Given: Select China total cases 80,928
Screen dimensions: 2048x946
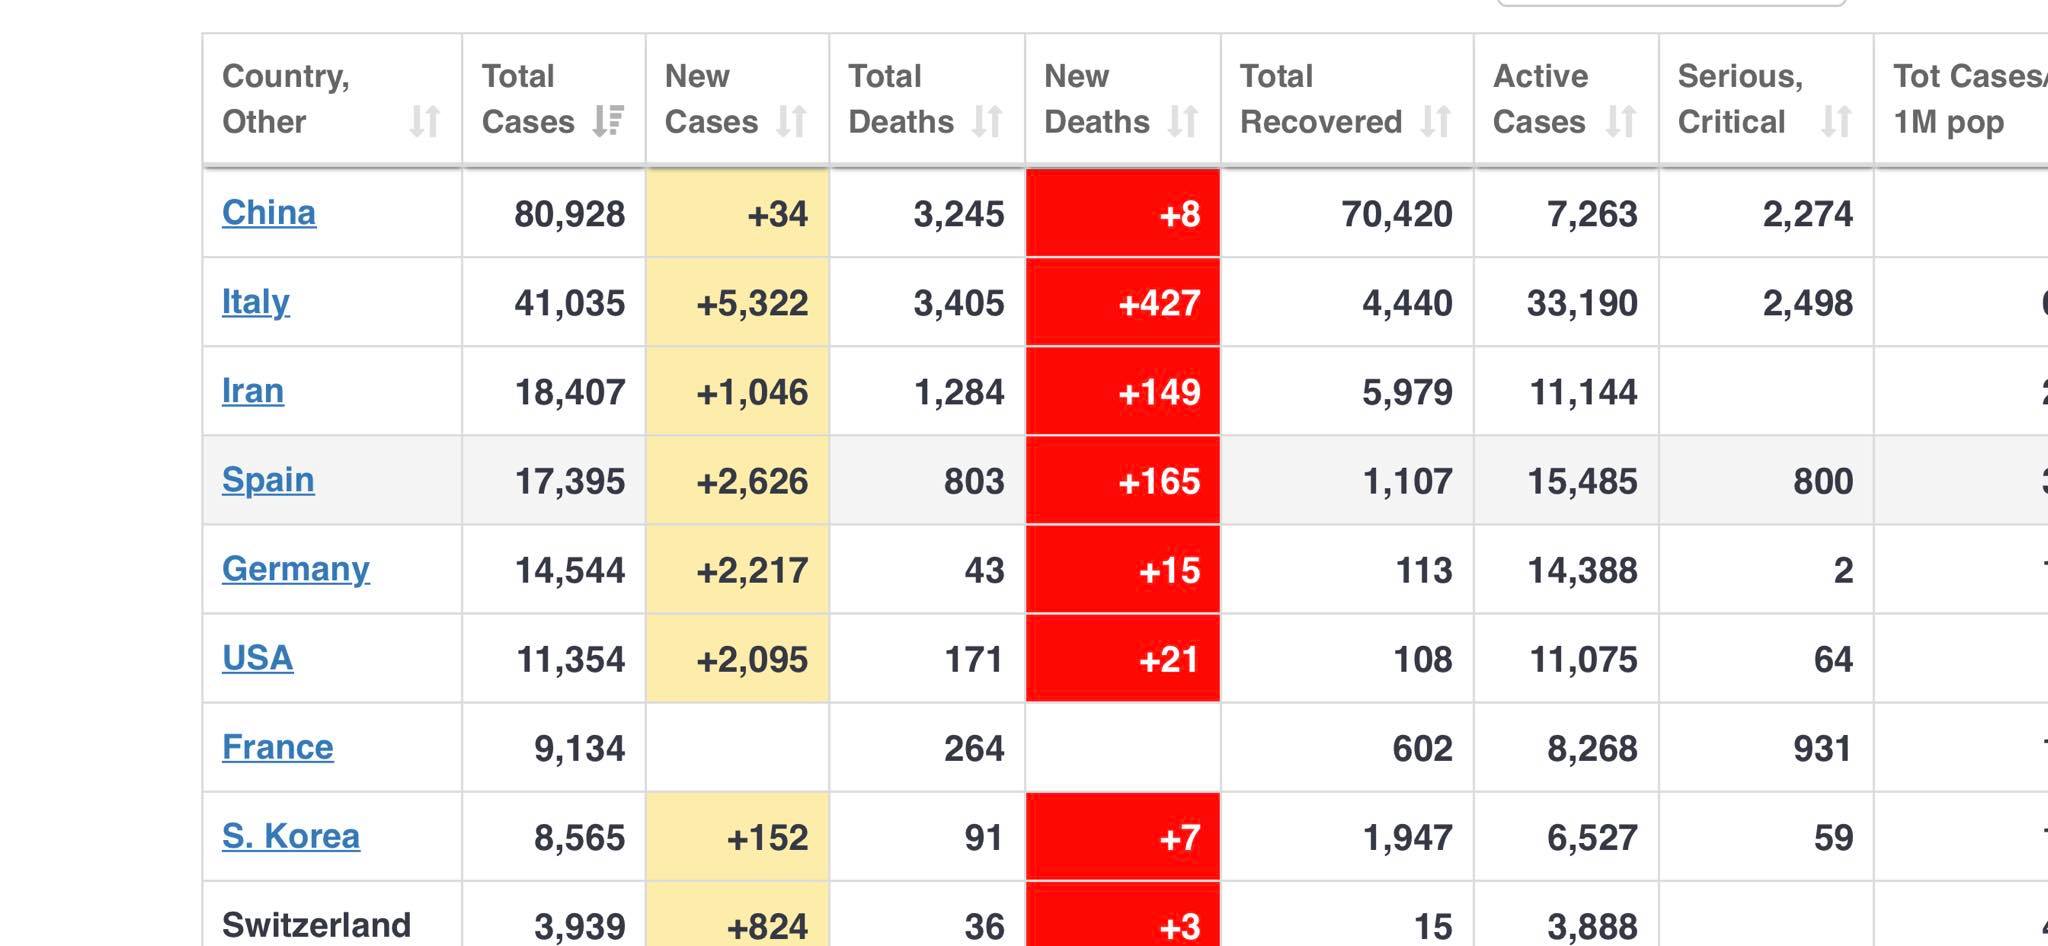Looking at the screenshot, I should (570, 214).
